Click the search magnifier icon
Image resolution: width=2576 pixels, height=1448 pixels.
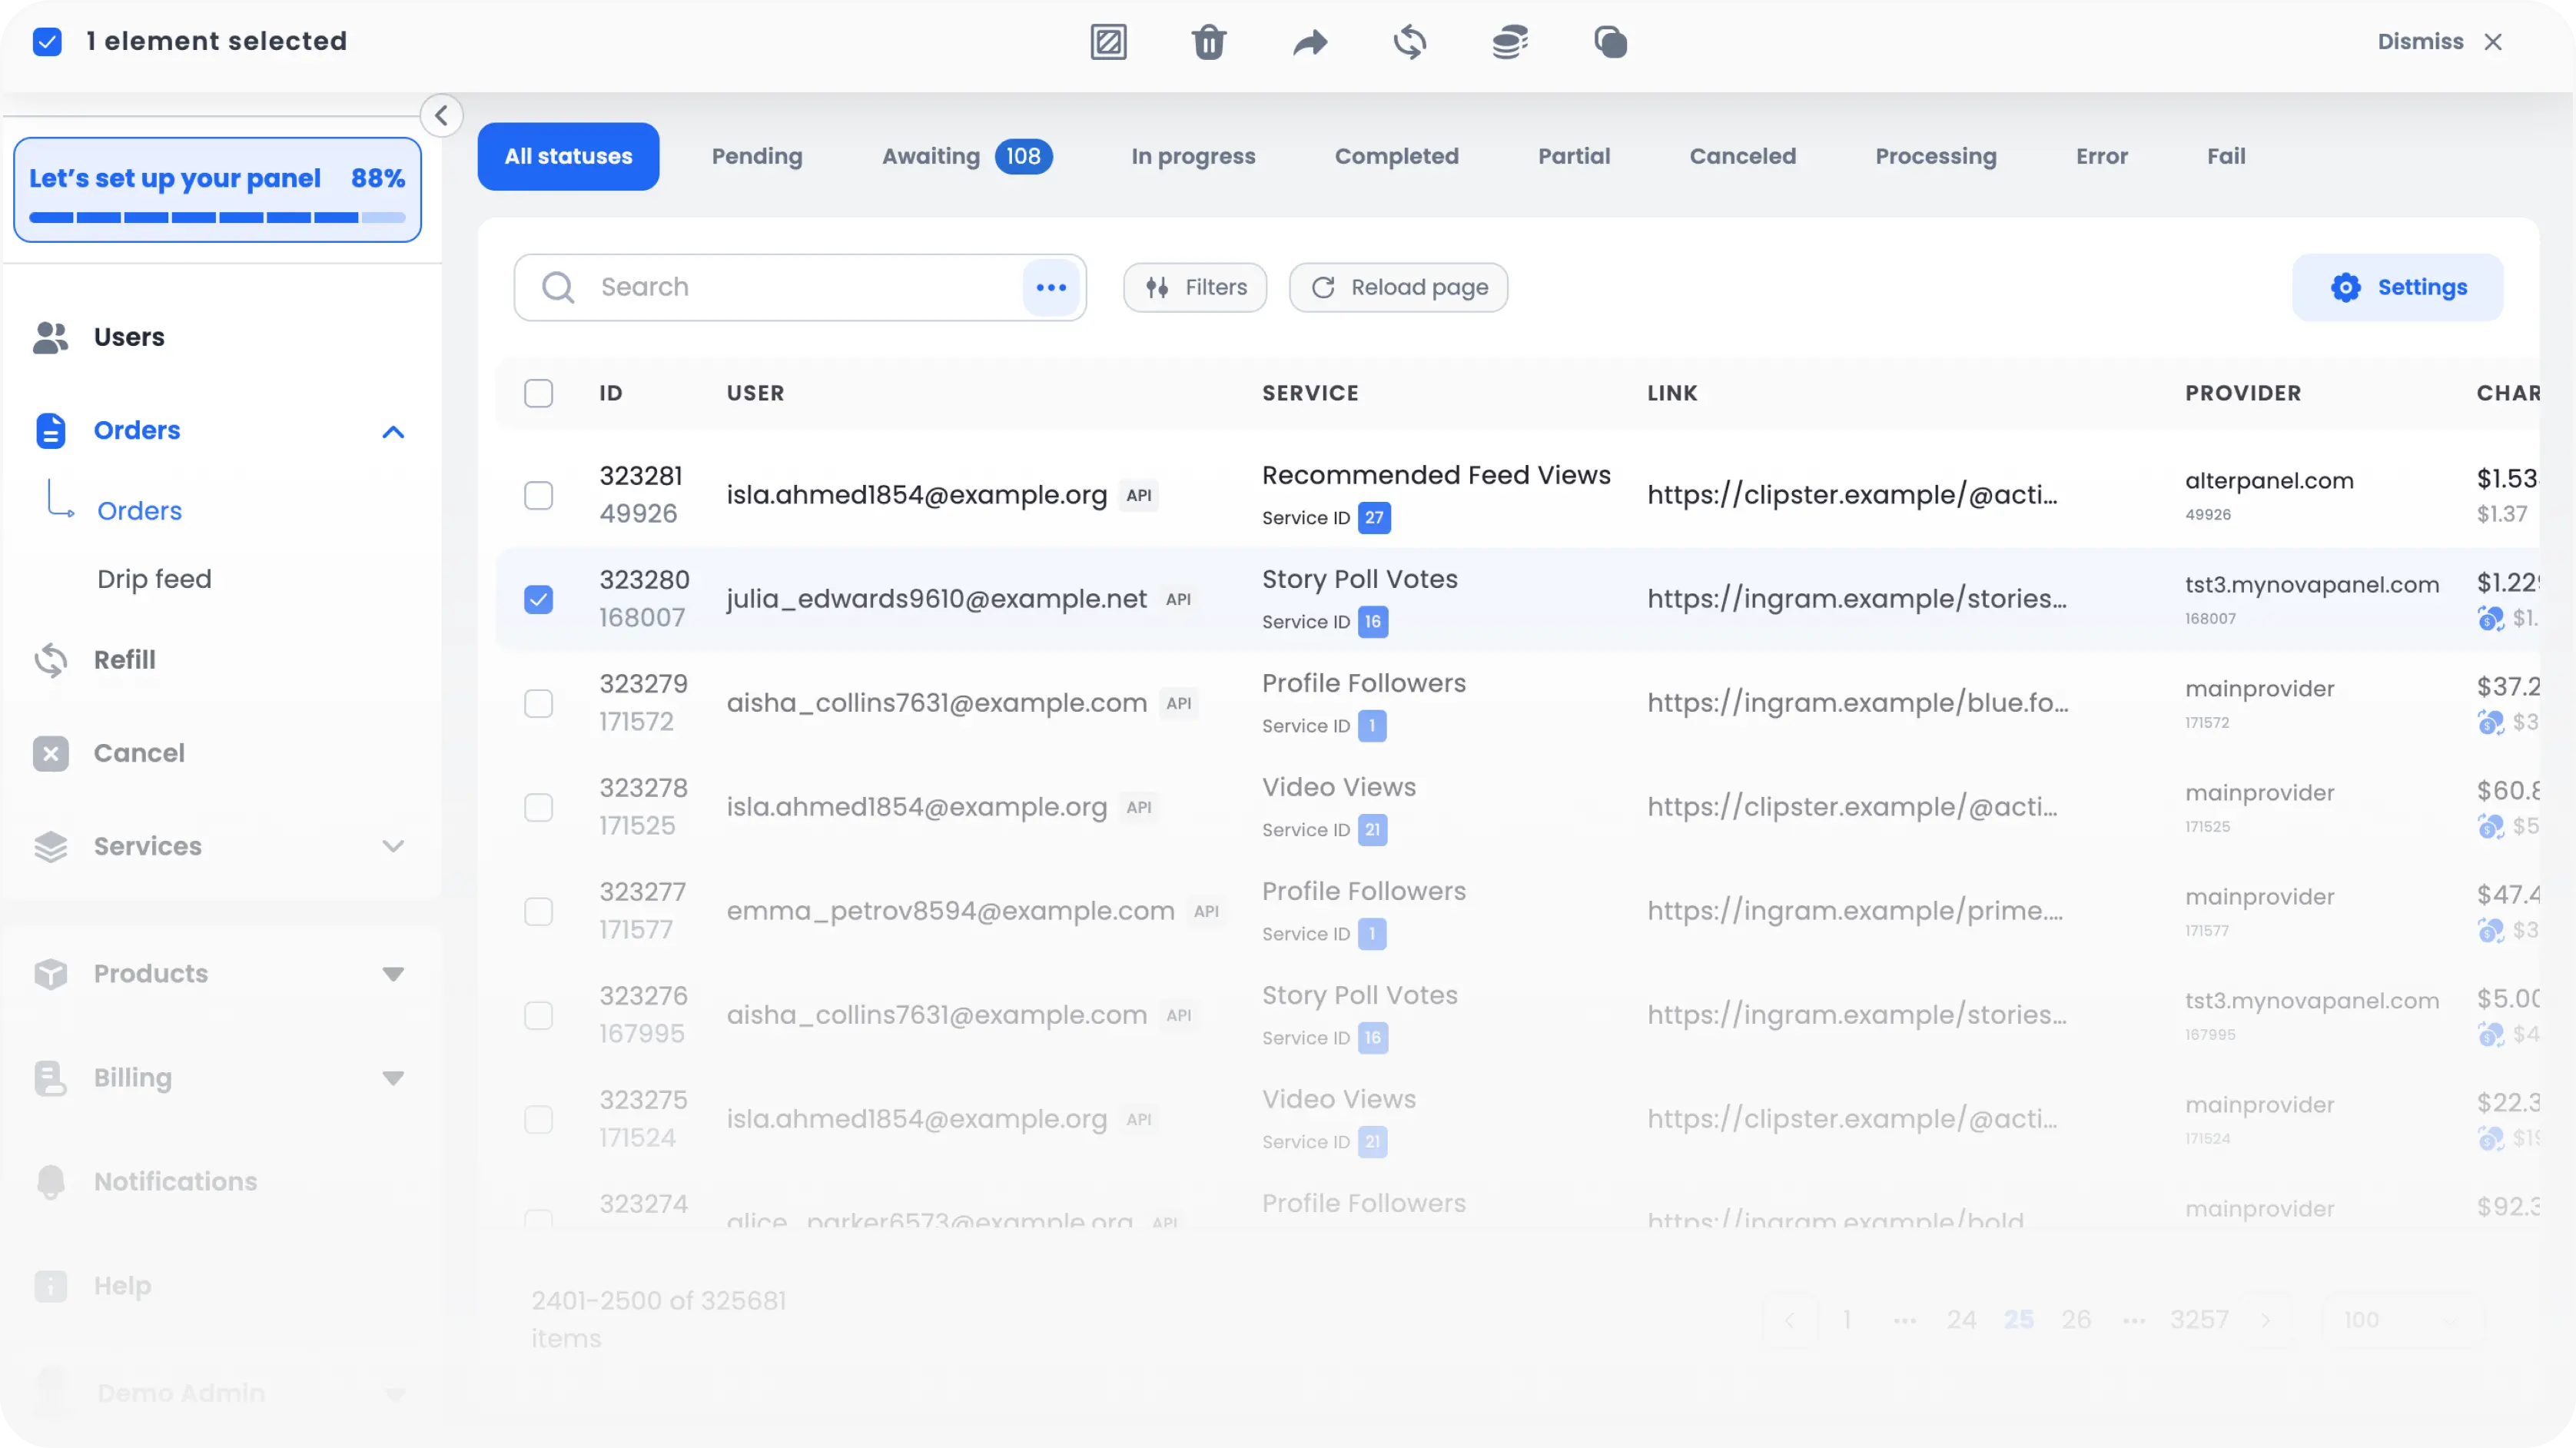(x=558, y=288)
